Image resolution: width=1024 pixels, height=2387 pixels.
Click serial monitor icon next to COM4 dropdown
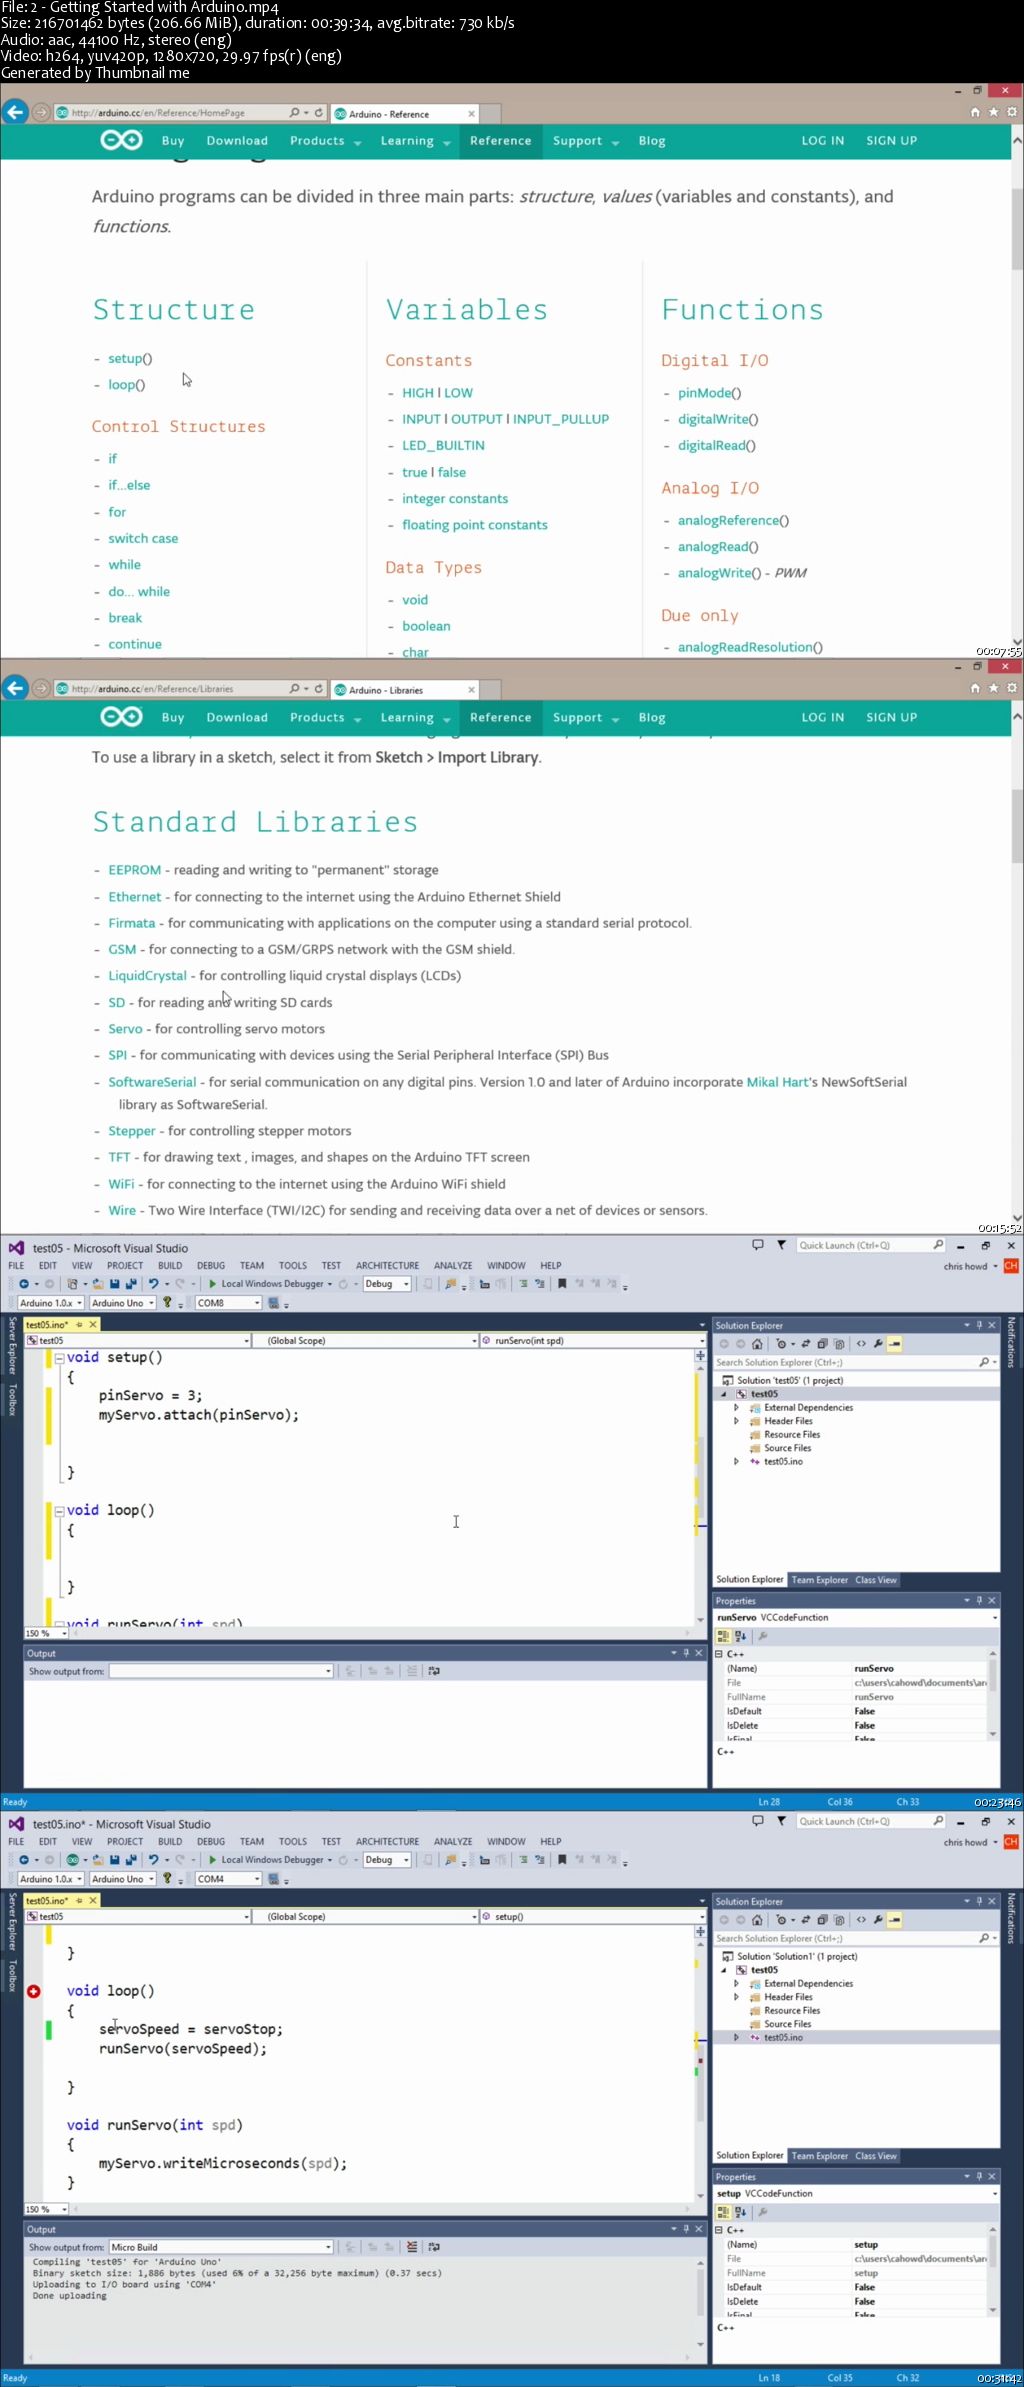point(273,1879)
